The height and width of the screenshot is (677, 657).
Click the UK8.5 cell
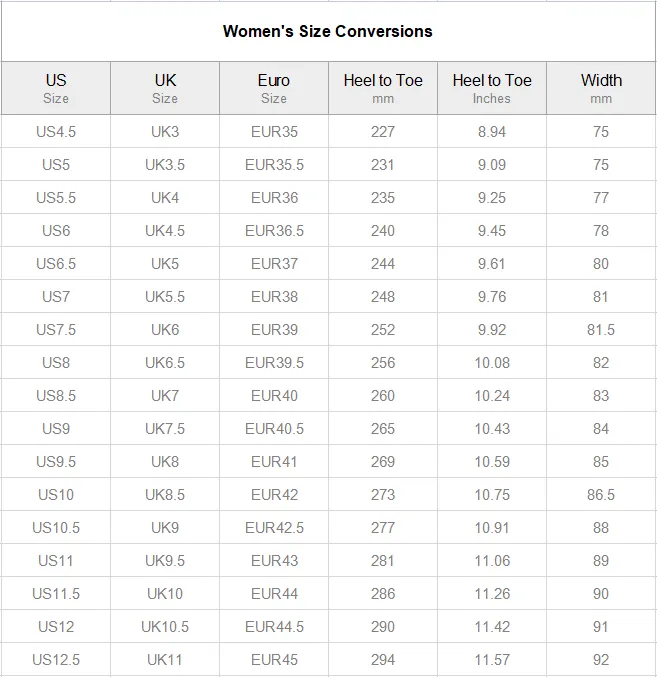[x=165, y=494]
